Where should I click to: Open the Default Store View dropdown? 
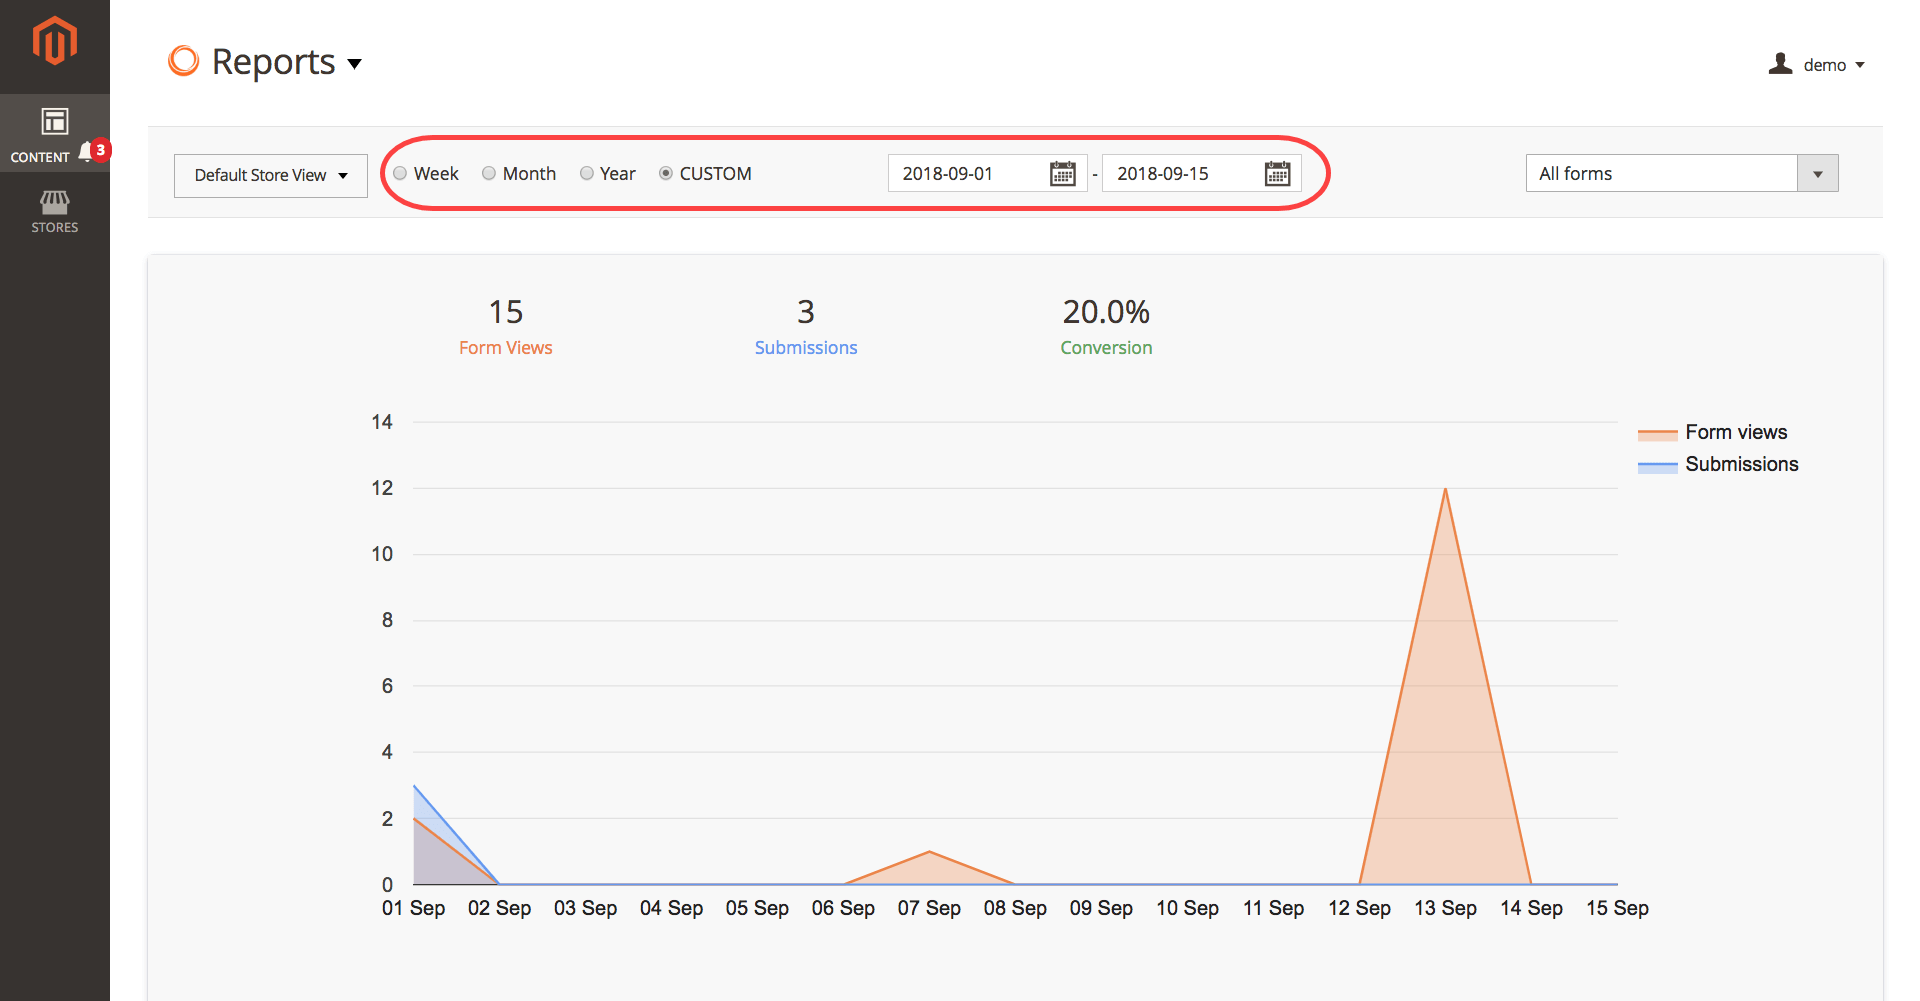(271, 175)
